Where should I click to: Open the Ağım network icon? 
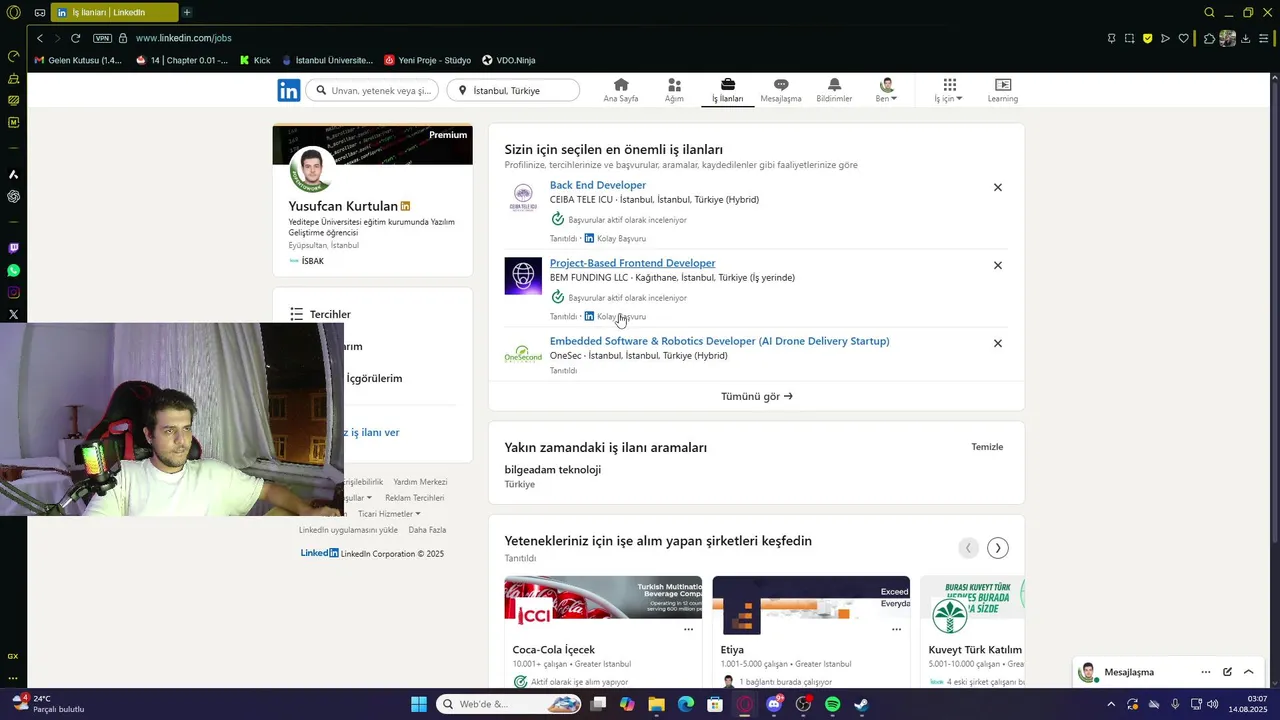pyautogui.click(x=674, y=90)
